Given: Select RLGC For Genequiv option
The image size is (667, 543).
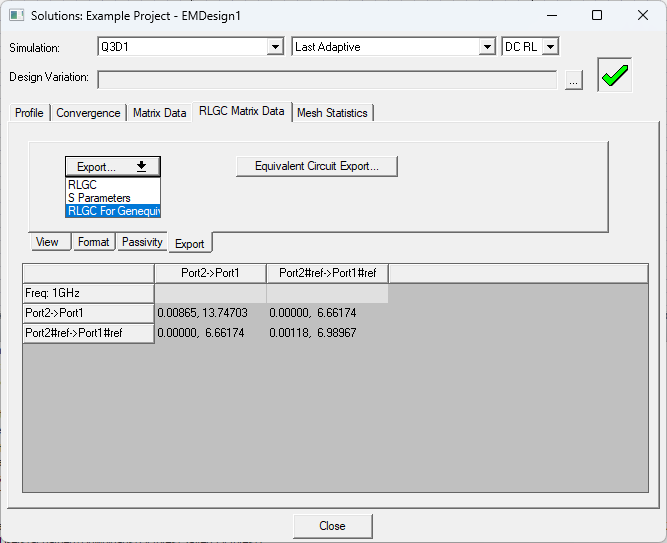Looking at the screenshot, I should [x=112, y=211].
